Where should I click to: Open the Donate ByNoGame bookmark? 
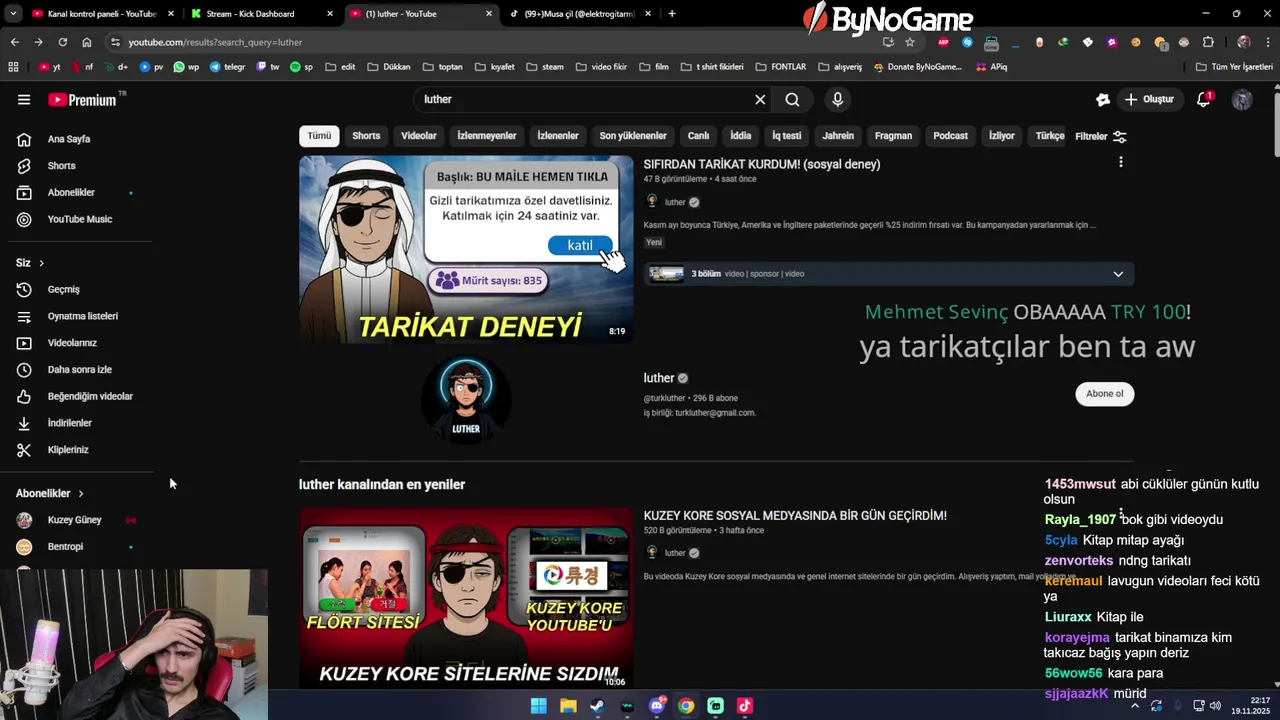pyautogui.click(x=917, y=67)
